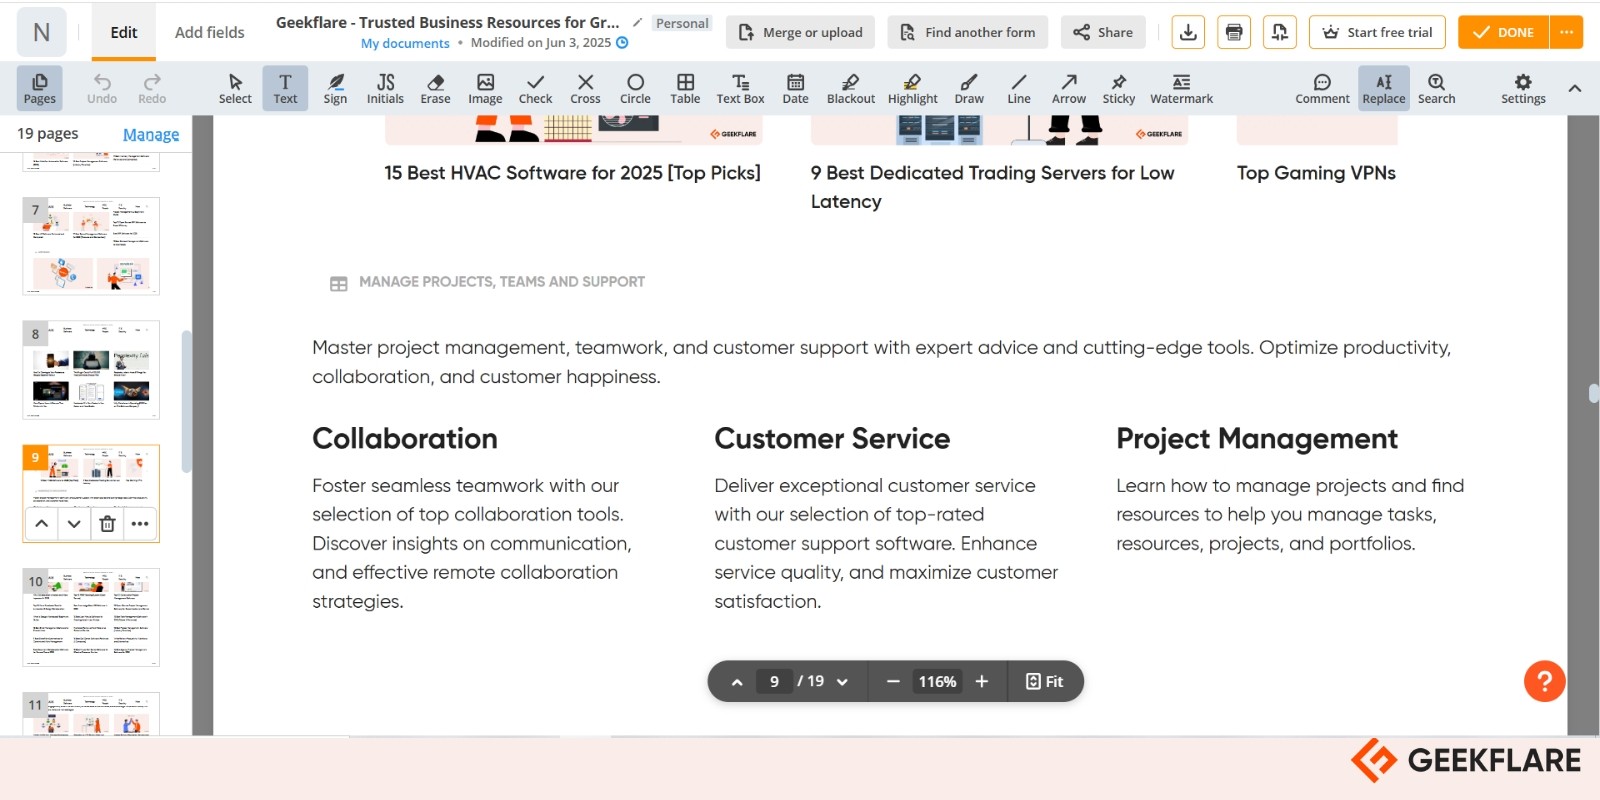Delete page 9 with trash icon
The height and width of the screenshot is (800, 1600).
point(107,523)
